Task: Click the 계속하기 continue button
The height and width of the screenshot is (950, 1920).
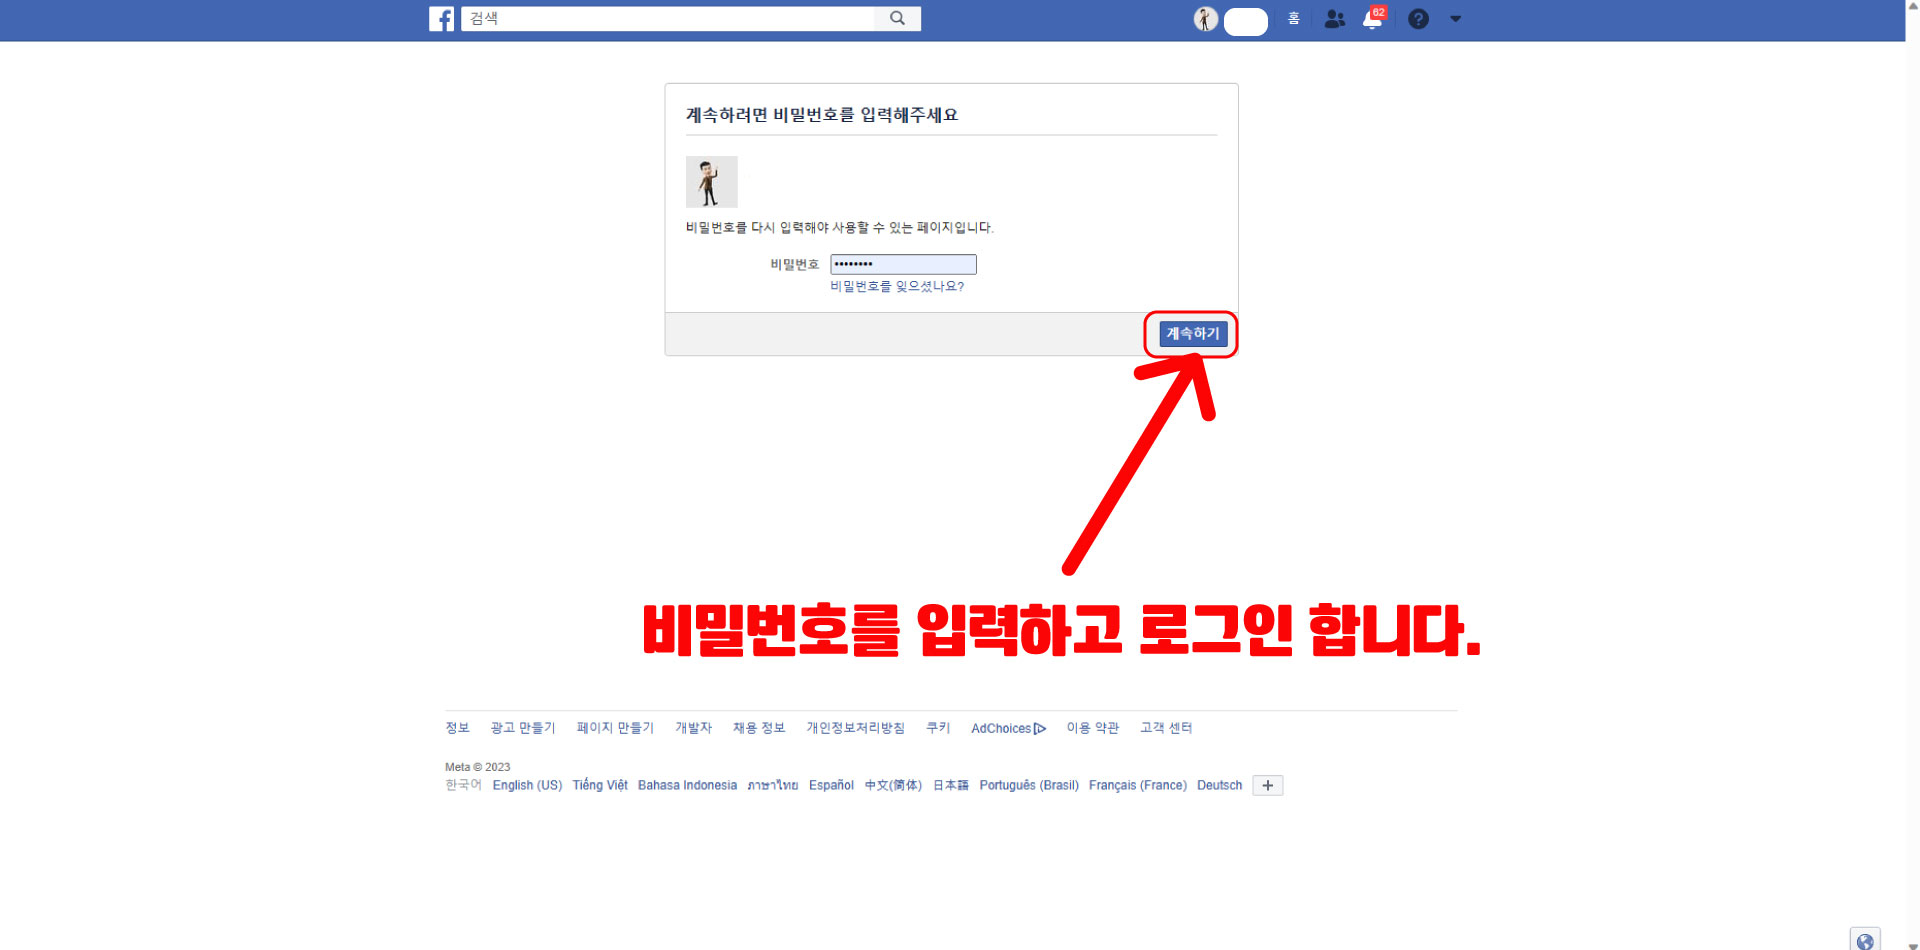Action: (1193, 333)
